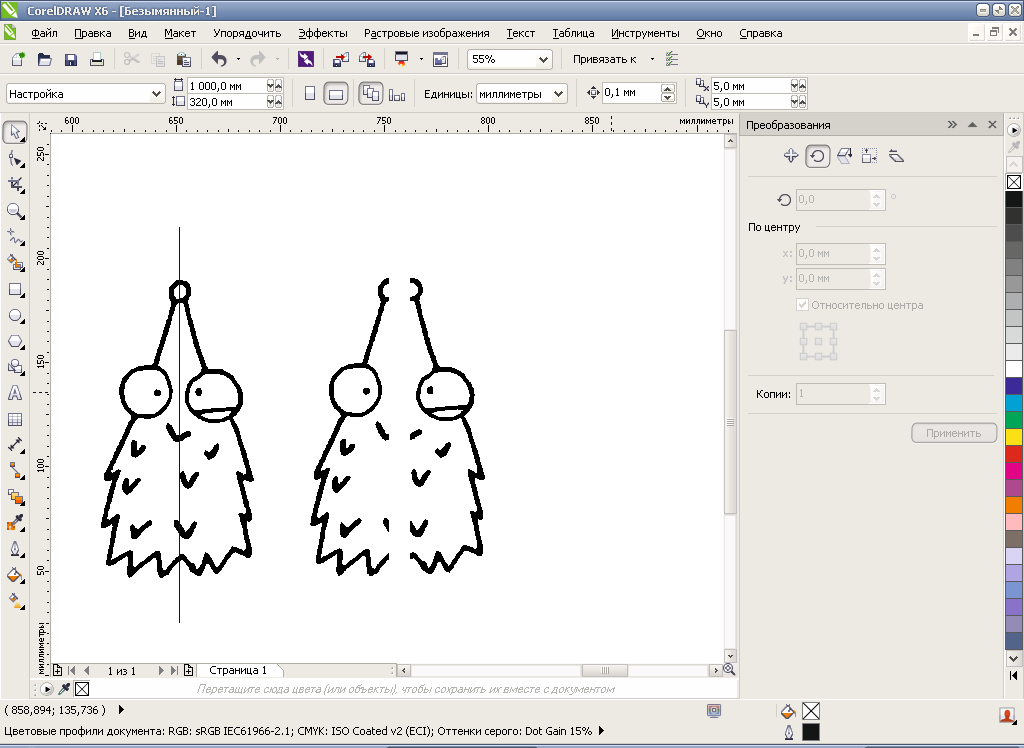Select the Table tool
The image size is (1024, 748).
(15, 419)
